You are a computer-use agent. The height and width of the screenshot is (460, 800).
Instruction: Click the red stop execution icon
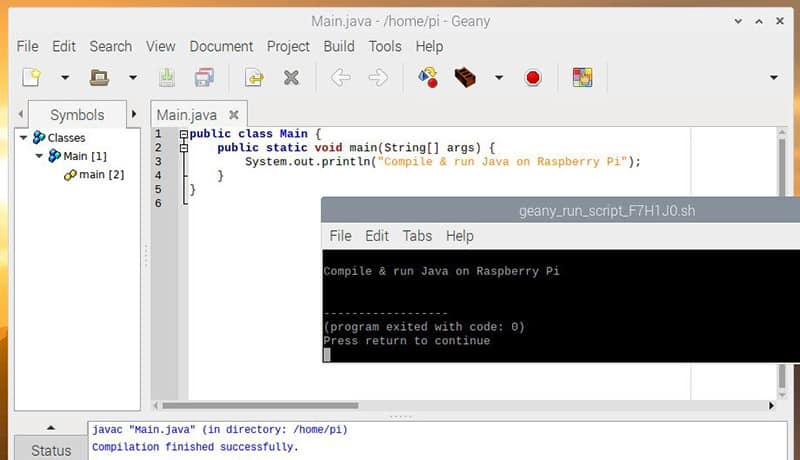click(x=532, y=77)
